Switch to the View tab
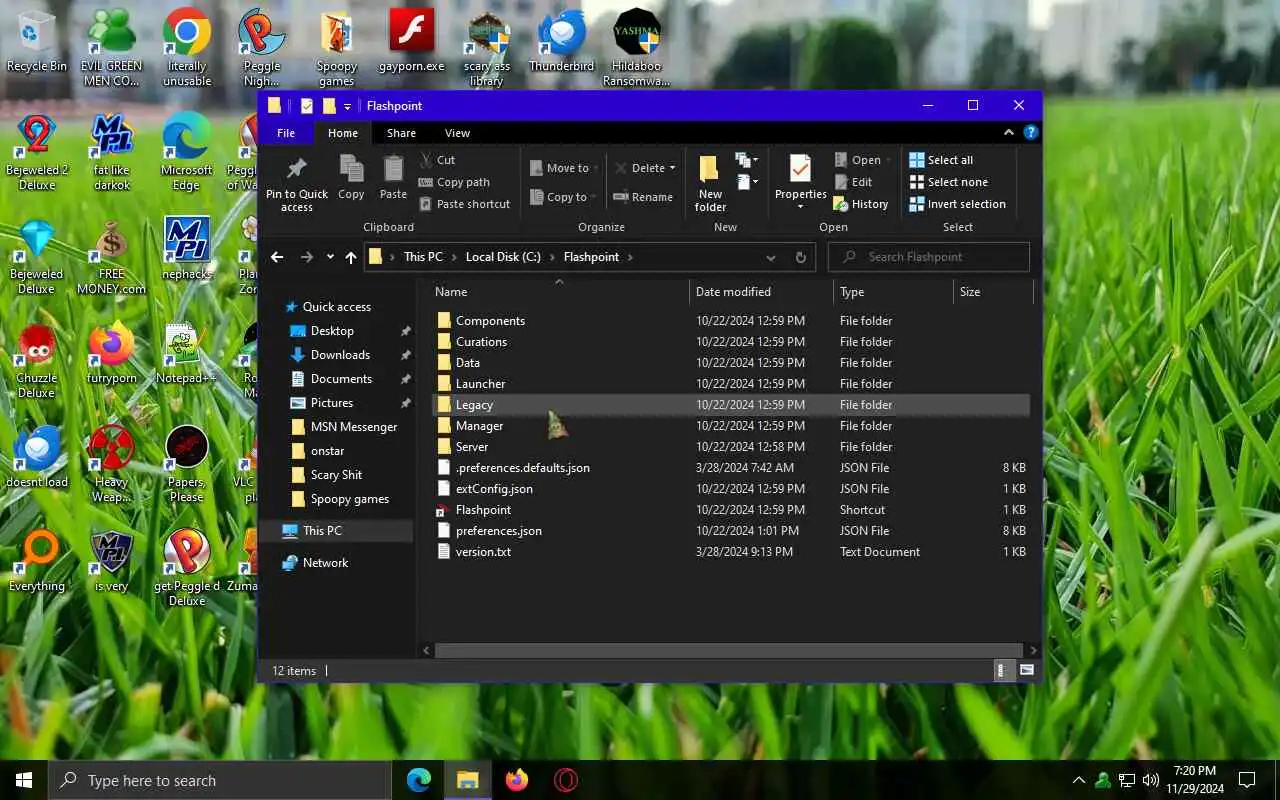 (457, 133)
